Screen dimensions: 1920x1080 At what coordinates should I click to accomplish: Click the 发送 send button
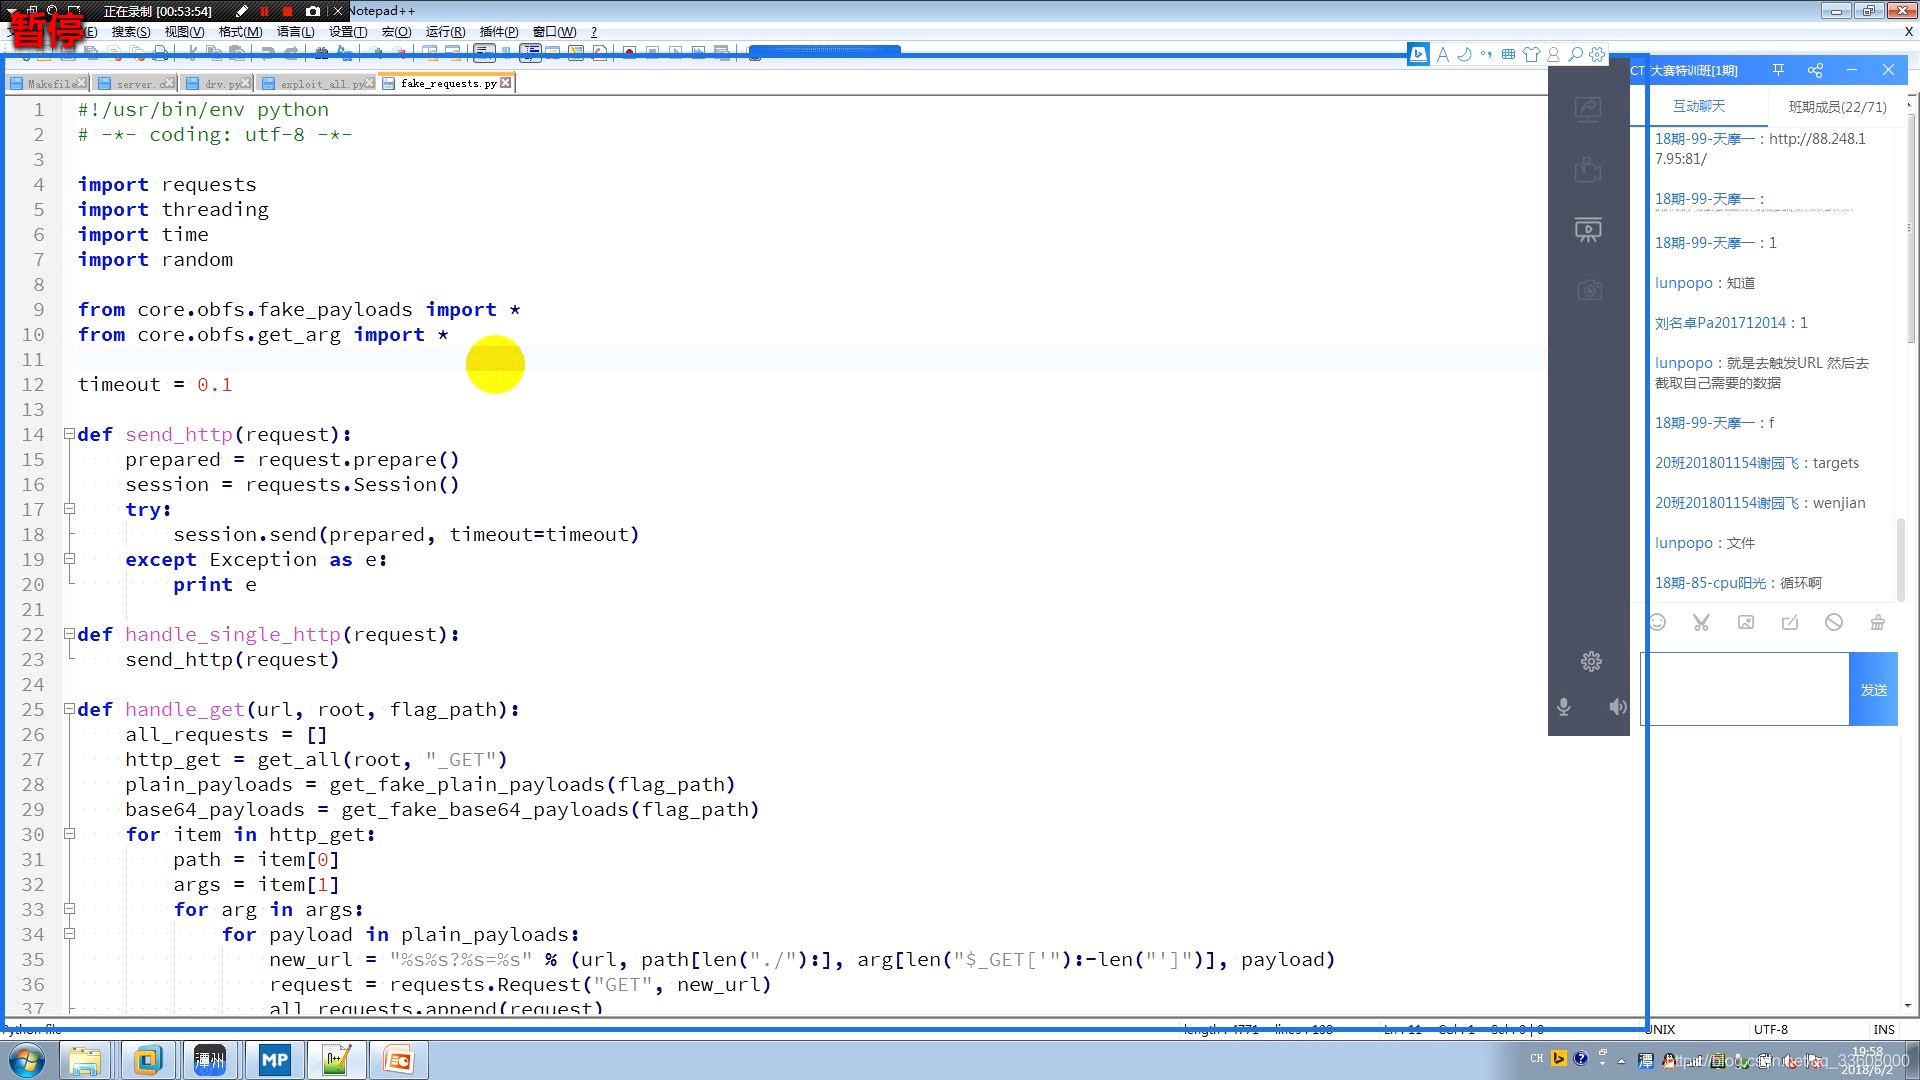coord(1873,690)
